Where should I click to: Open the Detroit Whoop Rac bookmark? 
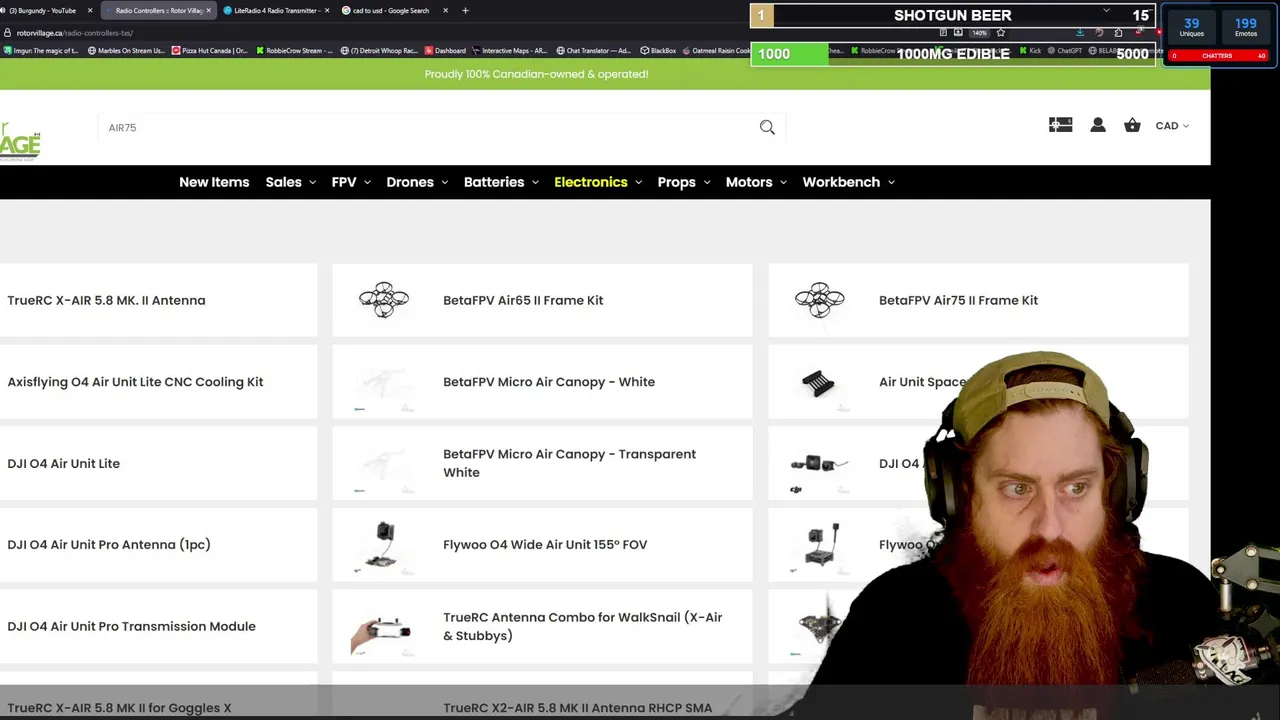coord(379,50)
